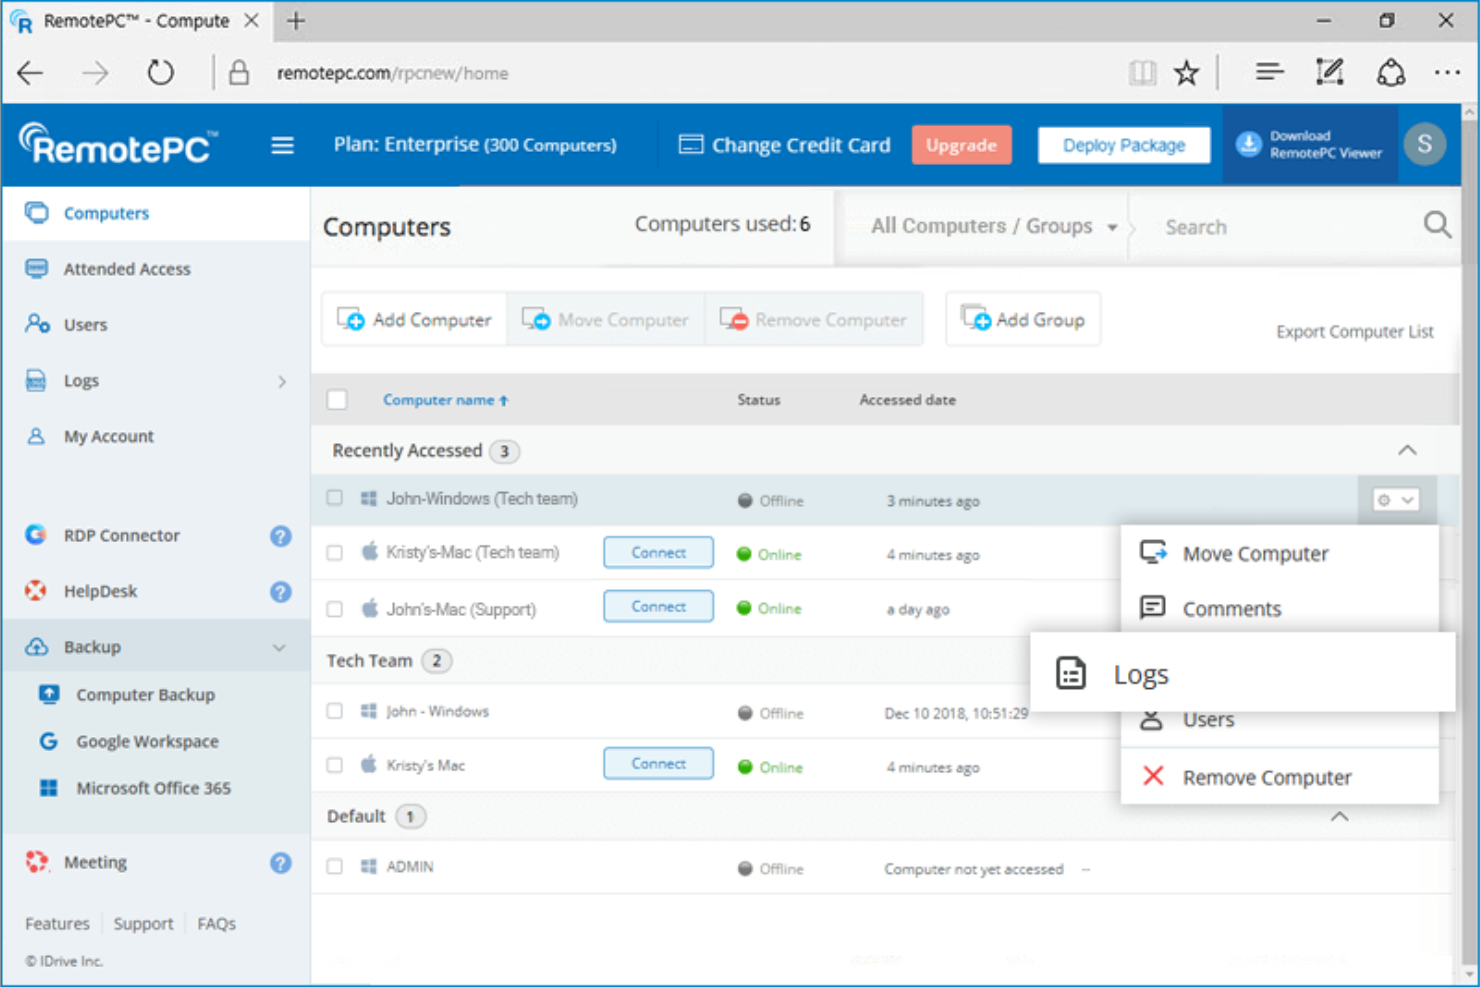1480x987 pixels.
Task: Open the Users section icon
Action: click(37, 324)
